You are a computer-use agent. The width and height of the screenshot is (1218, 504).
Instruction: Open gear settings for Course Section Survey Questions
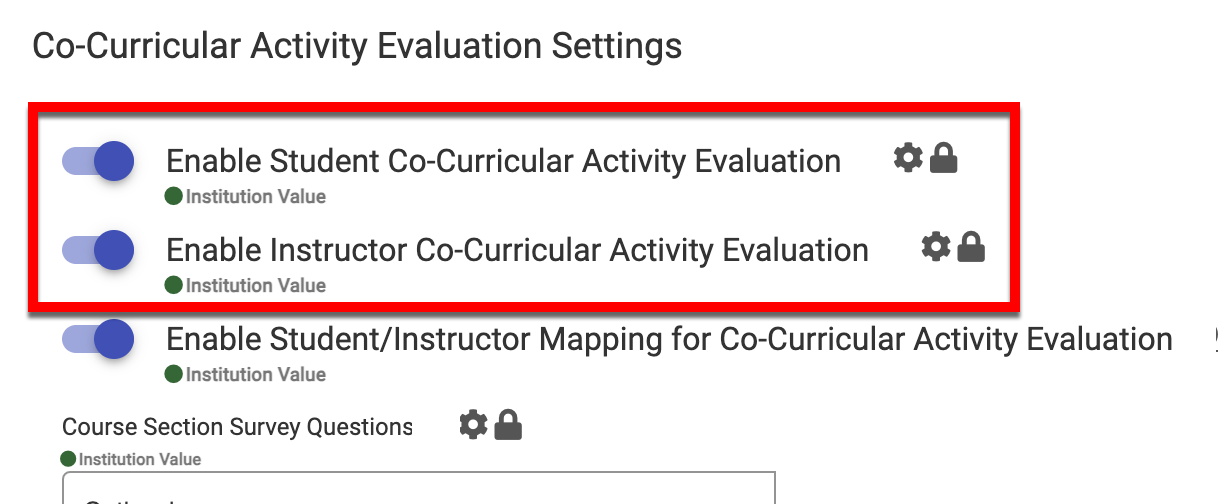tap(473, 425)
